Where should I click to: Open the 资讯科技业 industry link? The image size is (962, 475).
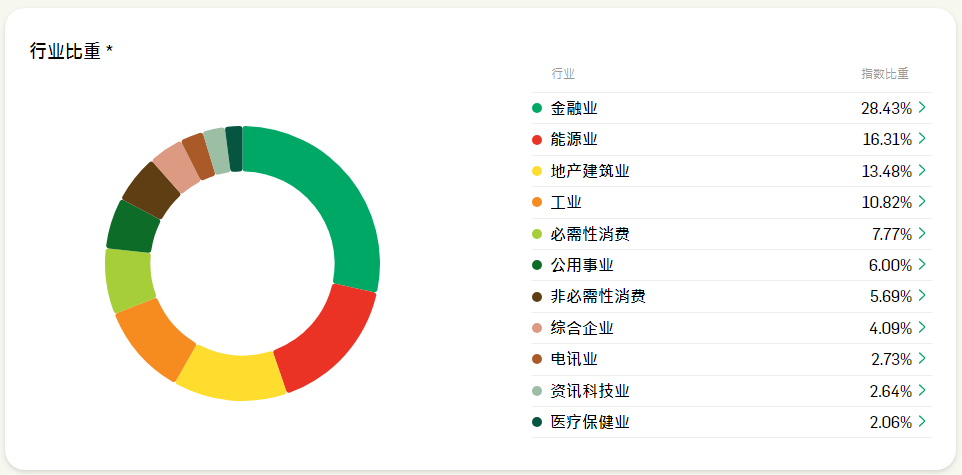590,391
